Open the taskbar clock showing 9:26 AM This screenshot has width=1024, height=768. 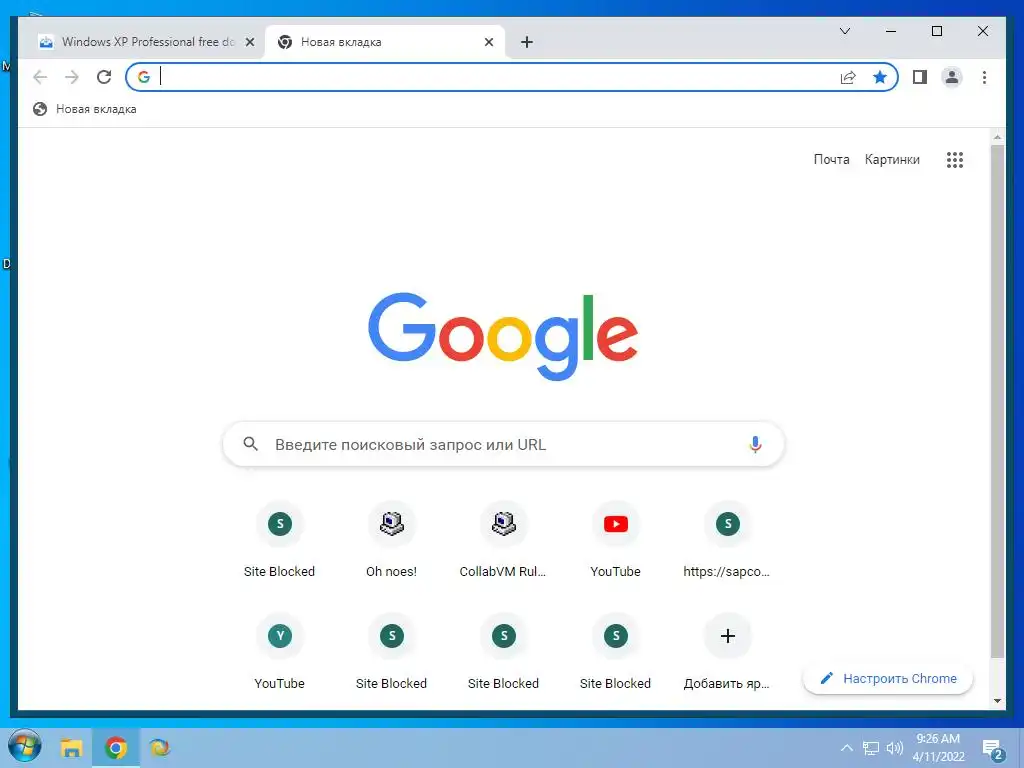point(938,748)
